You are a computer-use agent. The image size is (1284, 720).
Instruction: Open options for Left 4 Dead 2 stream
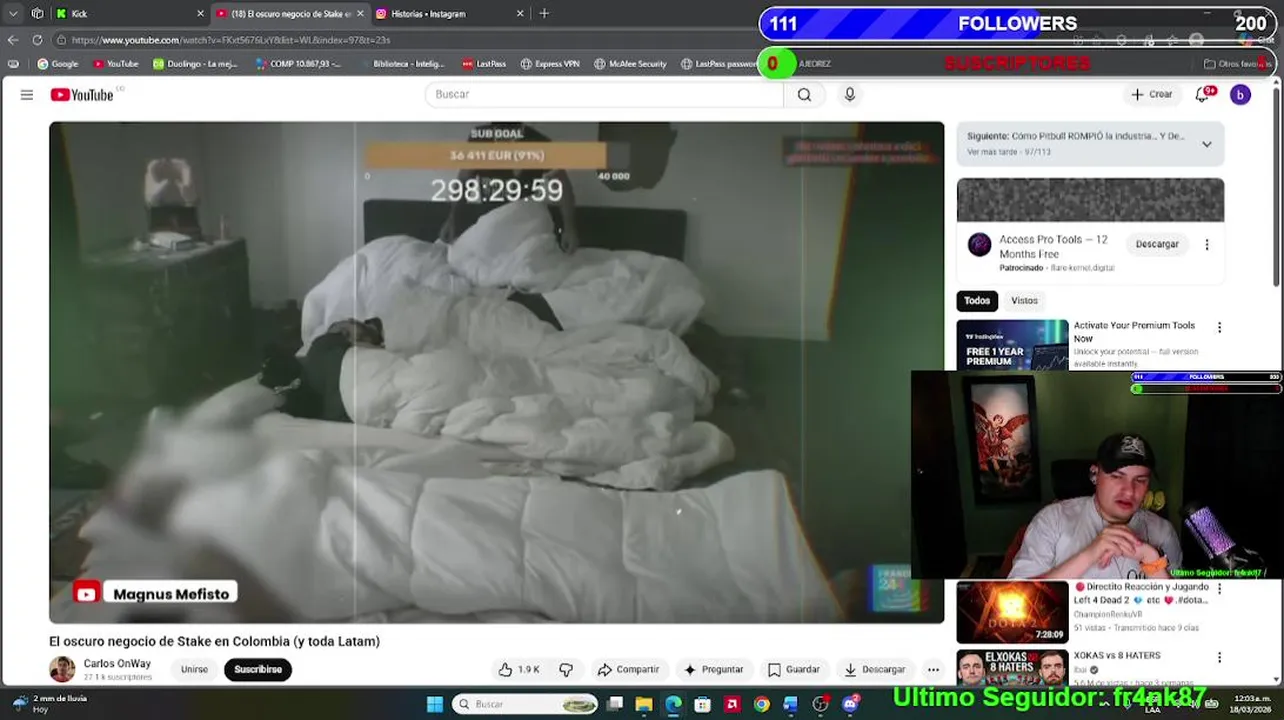[1219, 589]
